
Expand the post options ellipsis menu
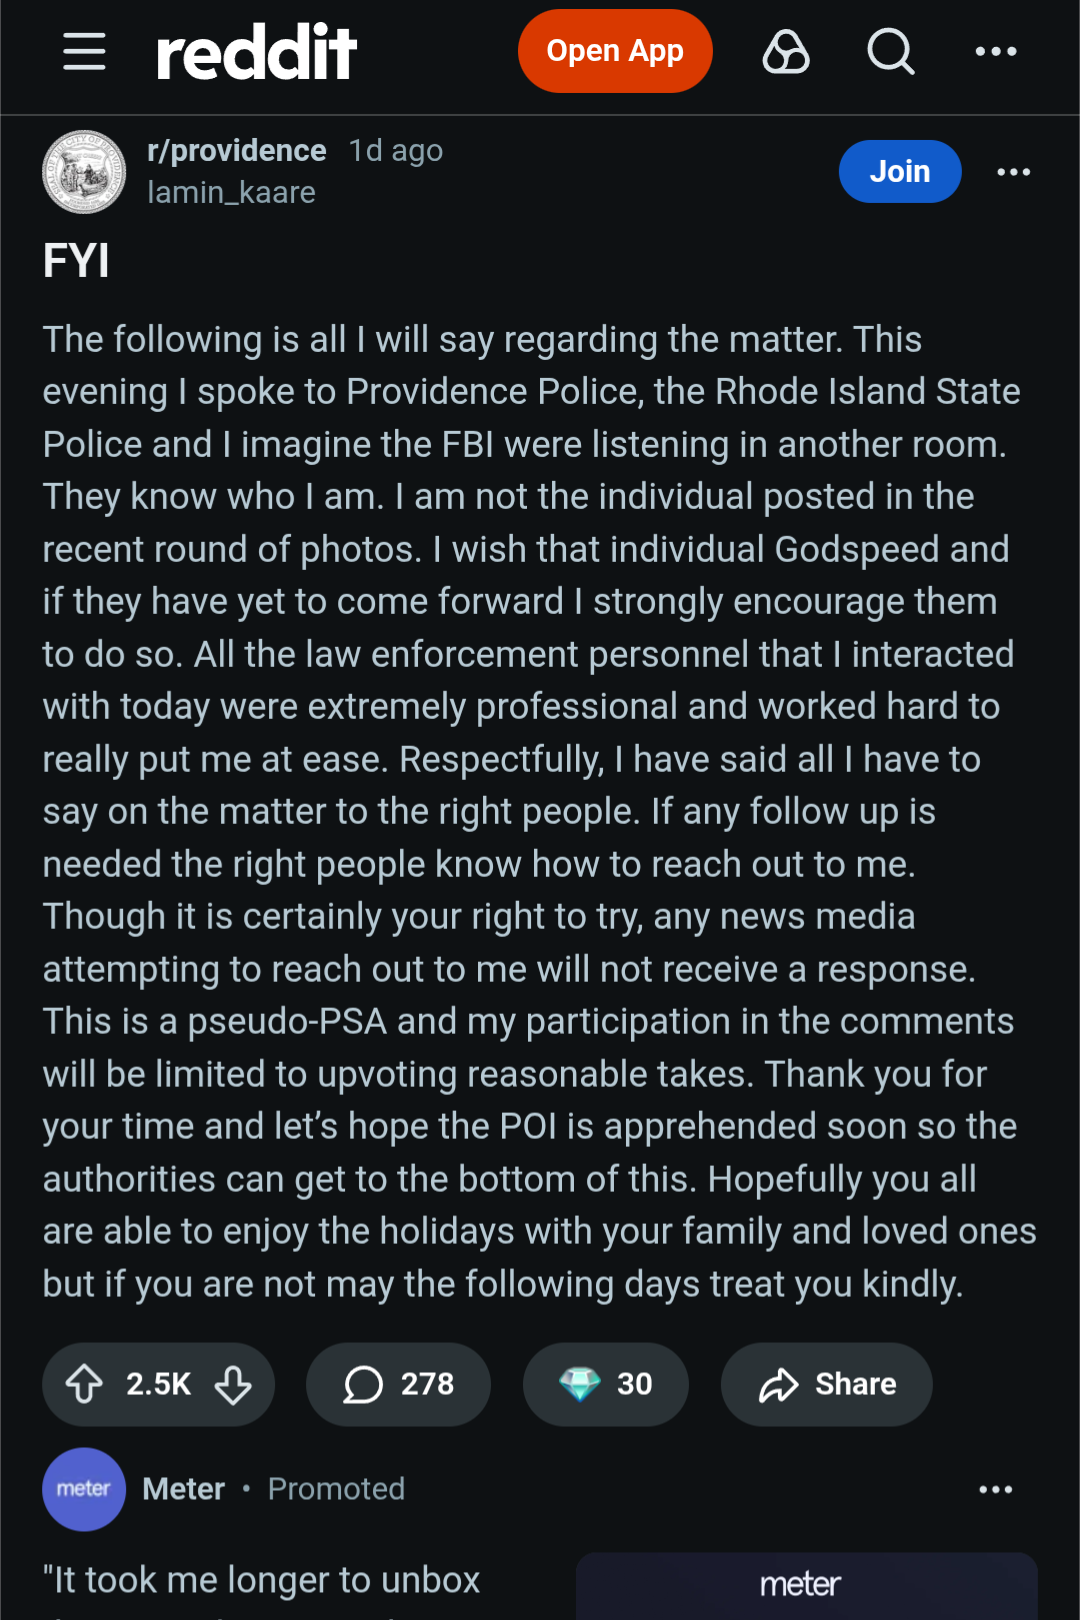[1013, 172]
